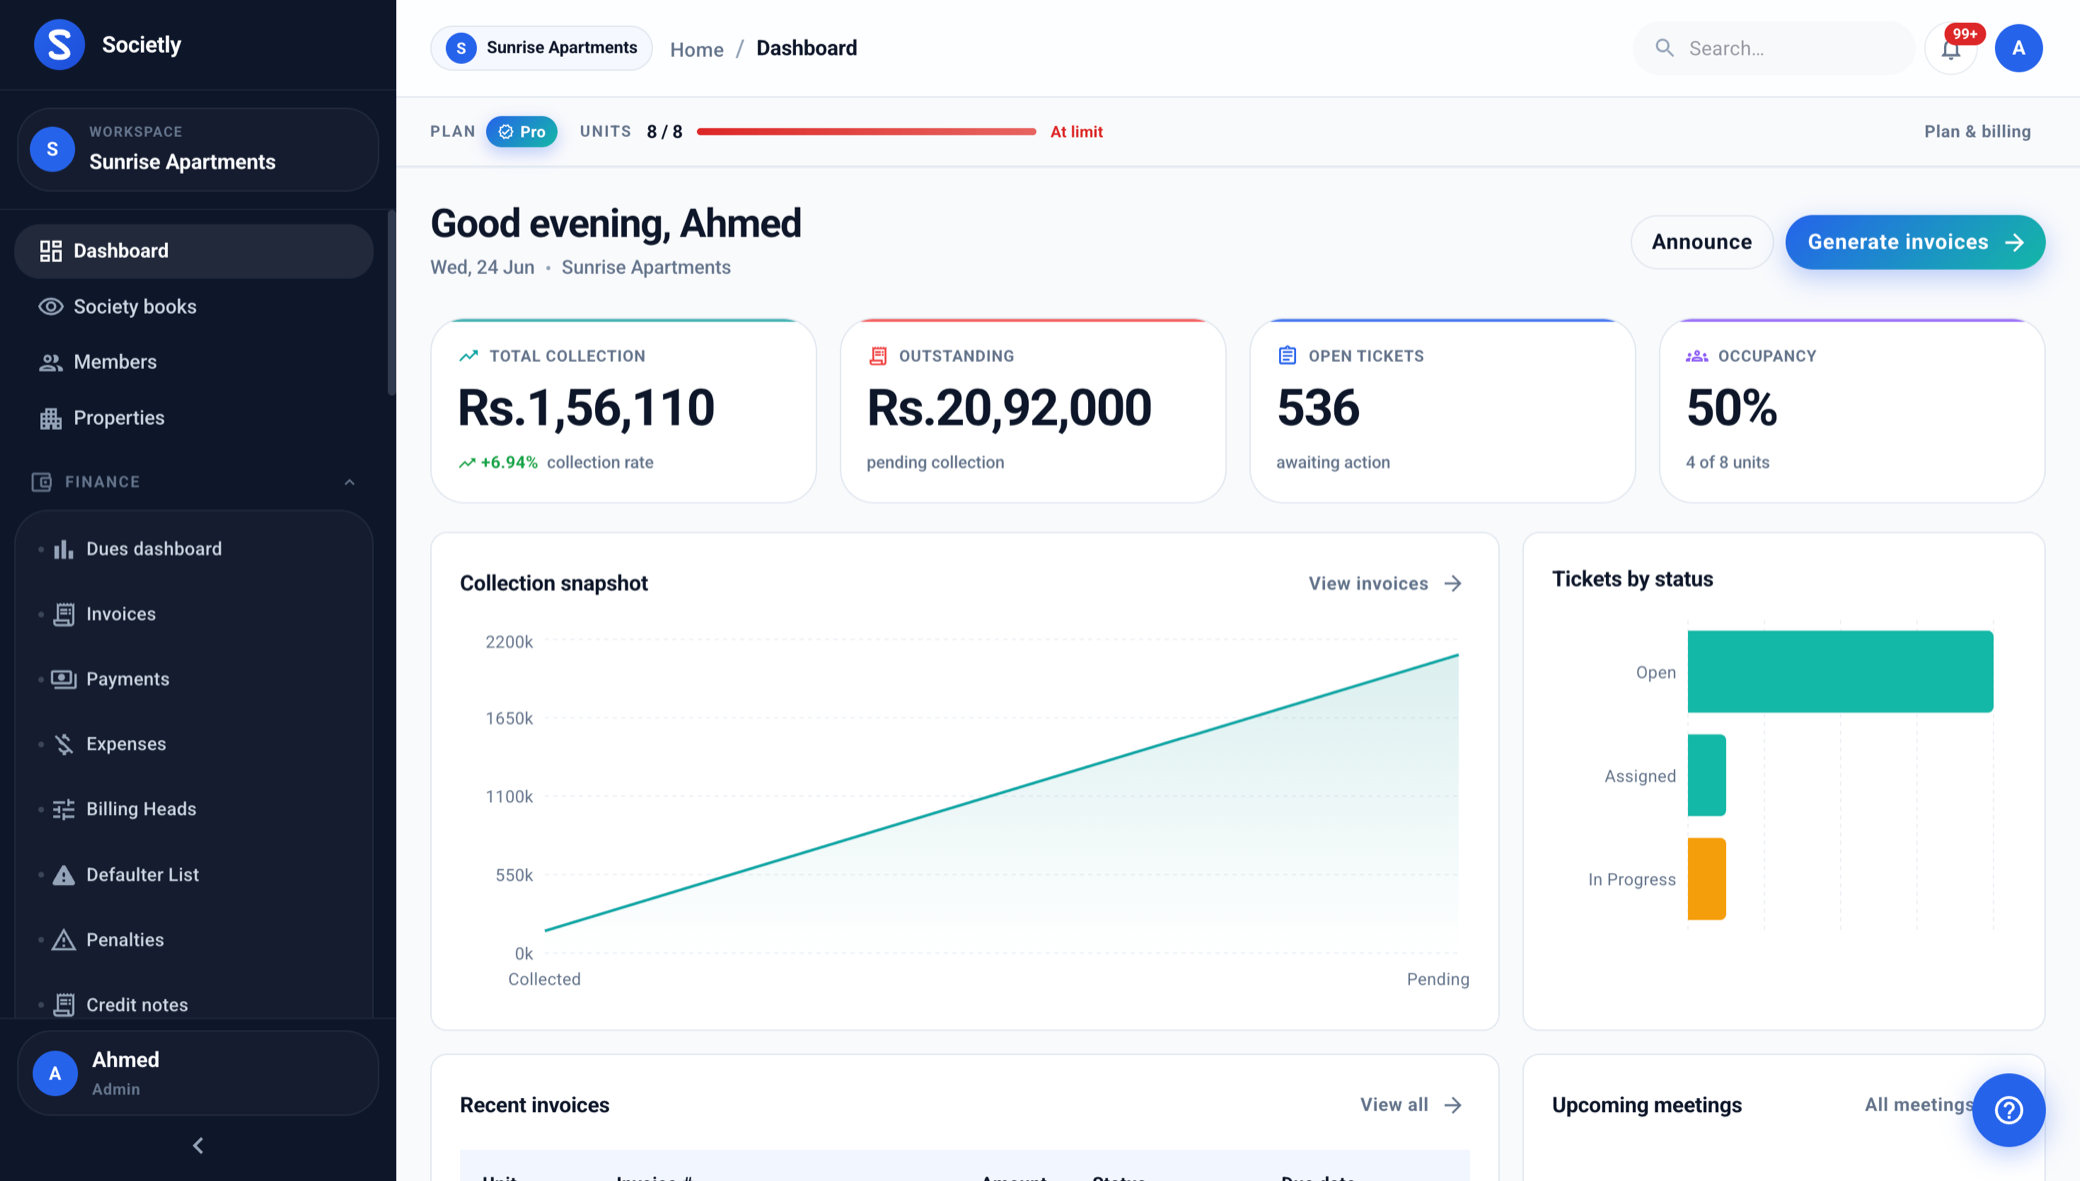
Task: Click the Open Tickets clipboard icon
Action: pos(1287,355)
